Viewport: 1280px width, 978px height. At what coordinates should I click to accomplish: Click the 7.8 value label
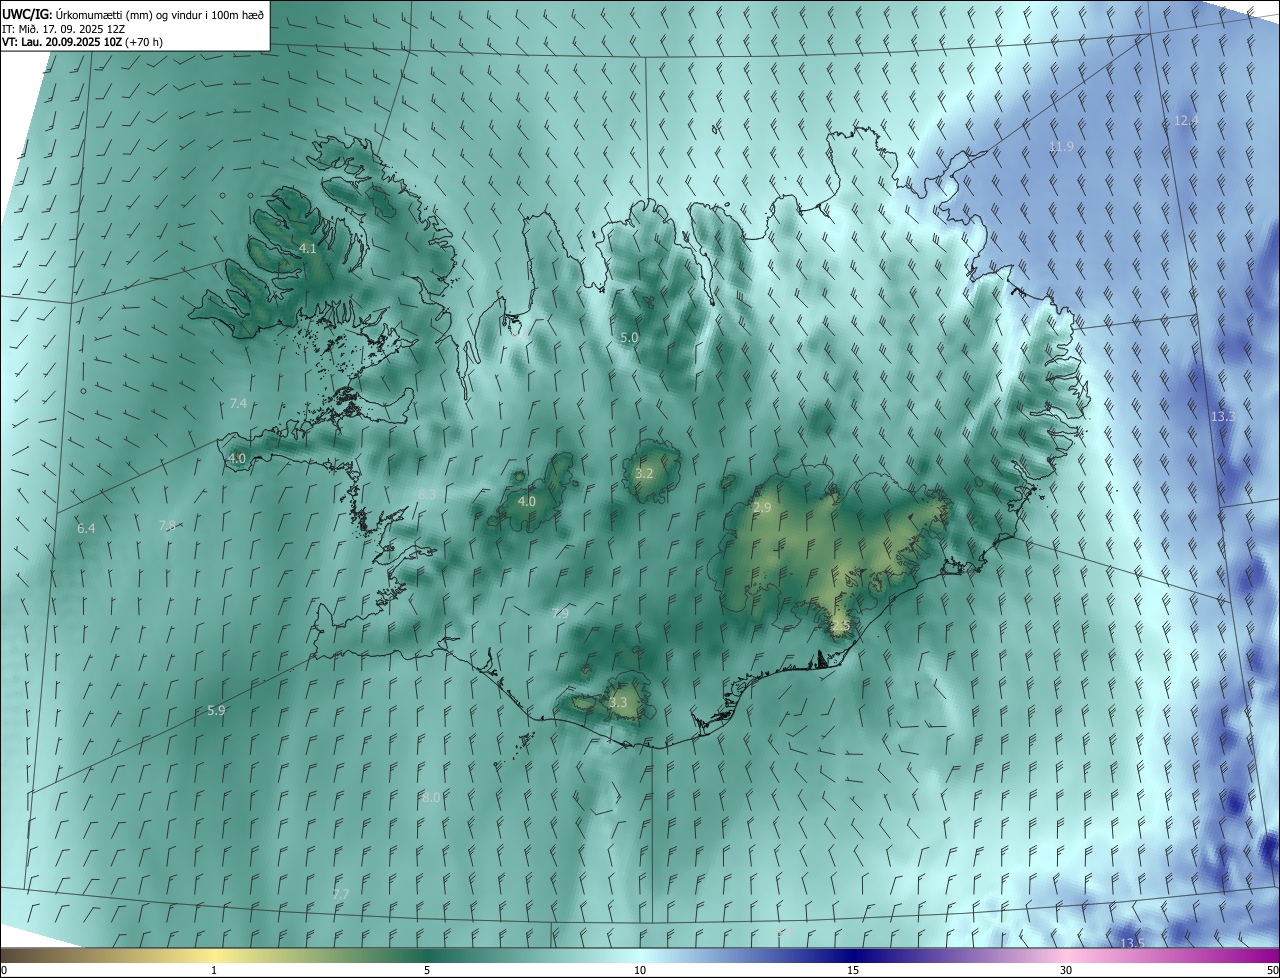click(167, 525)
